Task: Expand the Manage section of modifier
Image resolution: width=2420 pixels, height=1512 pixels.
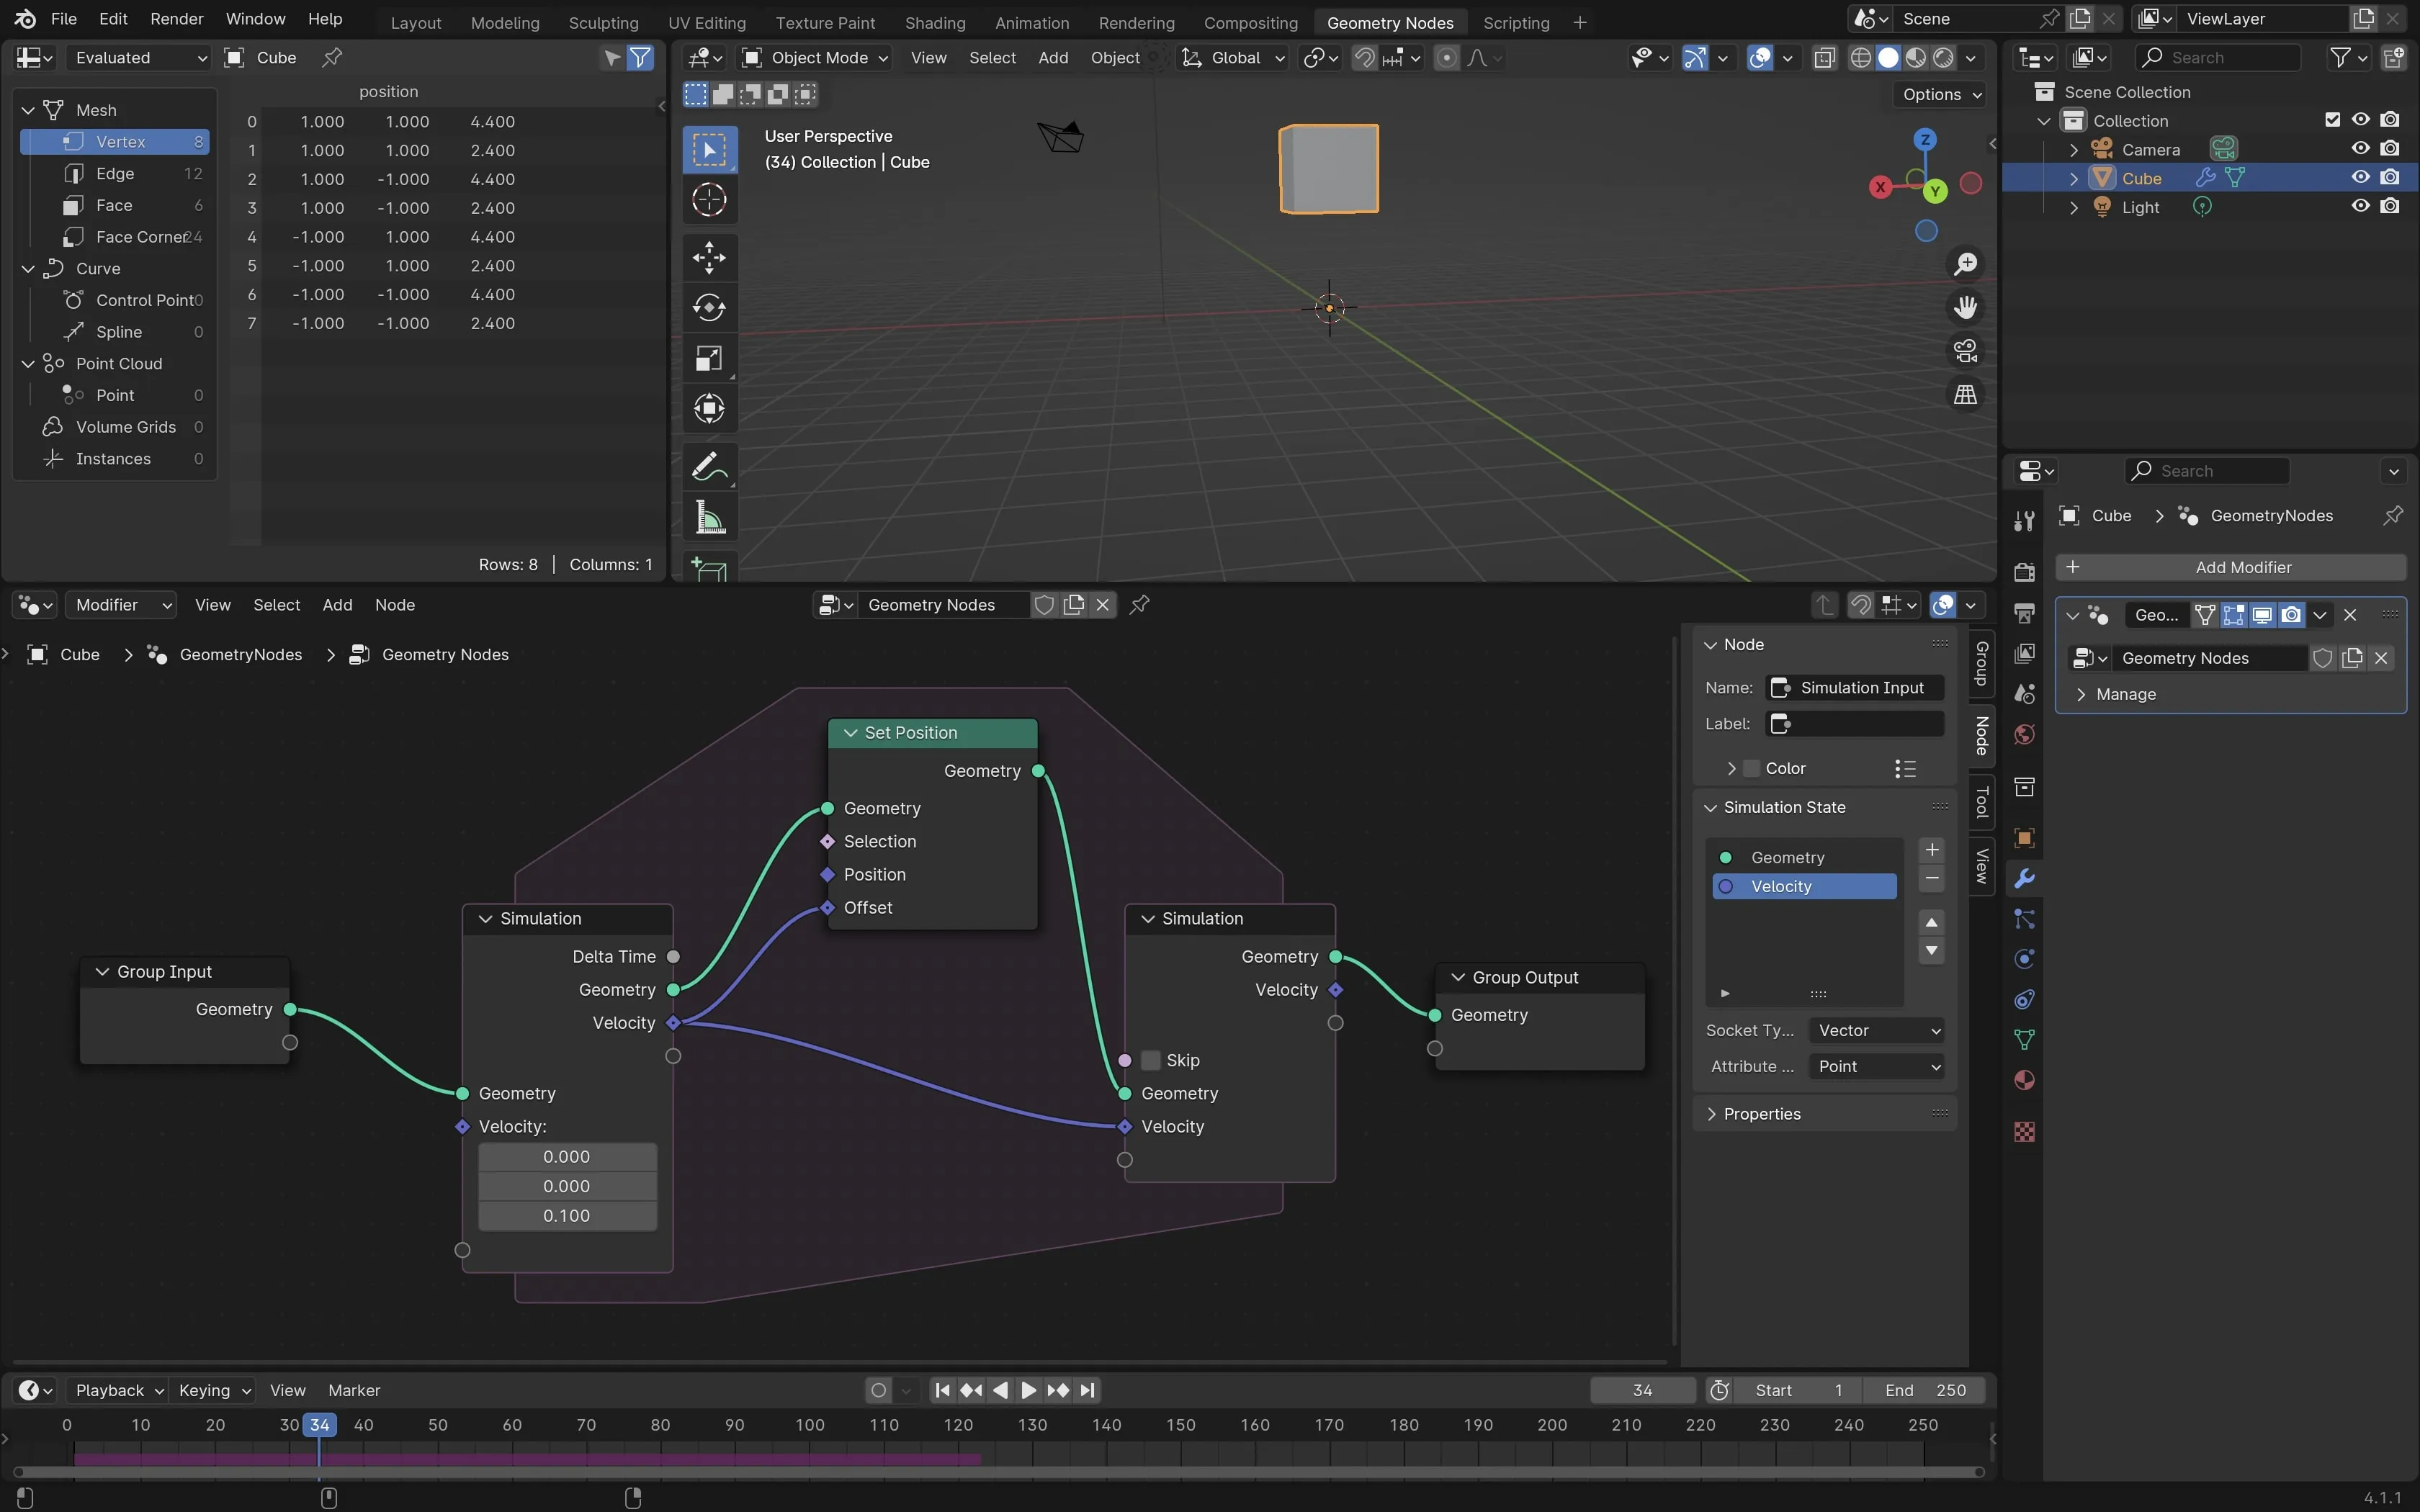Action: [x=2124, y=694]
